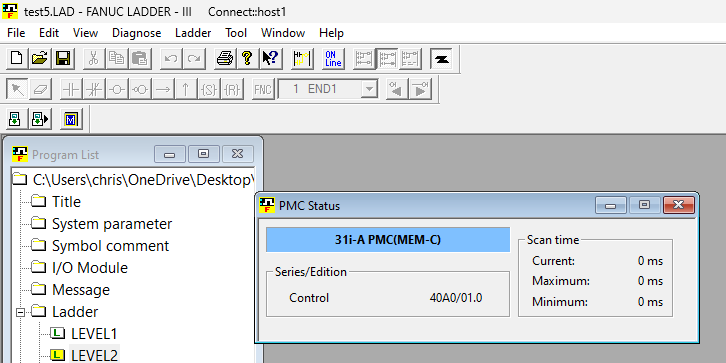
Task: Select third ladder display mode icon
Action: (410, 58)
